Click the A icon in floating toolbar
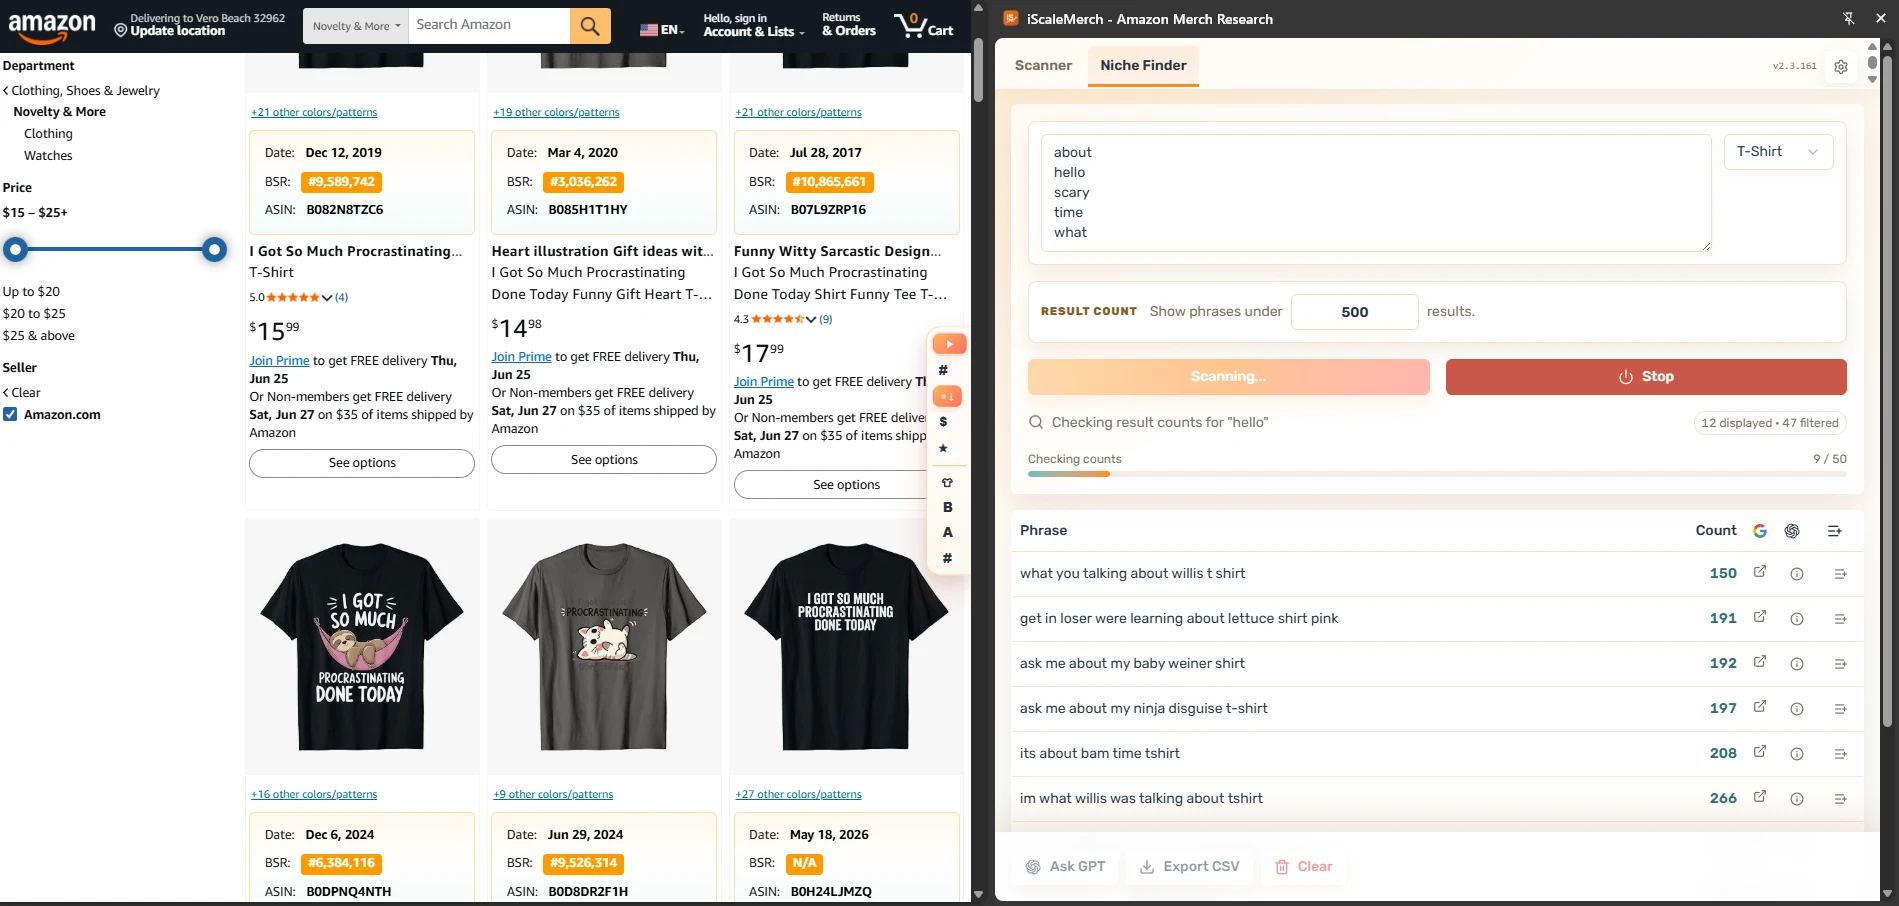 pos(947,533)
